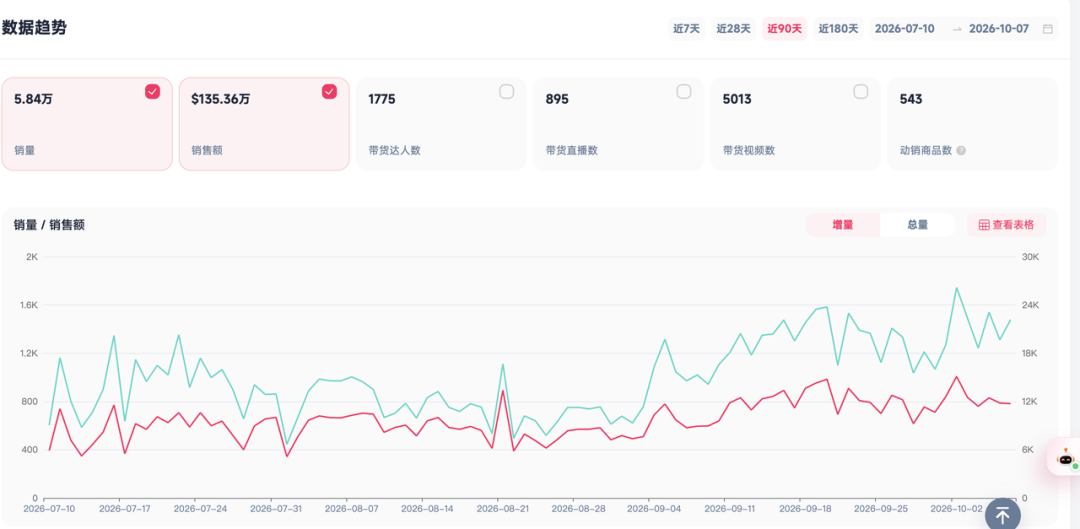
Task: Select the 近7天 range tab
Action: tap(686, 29)
